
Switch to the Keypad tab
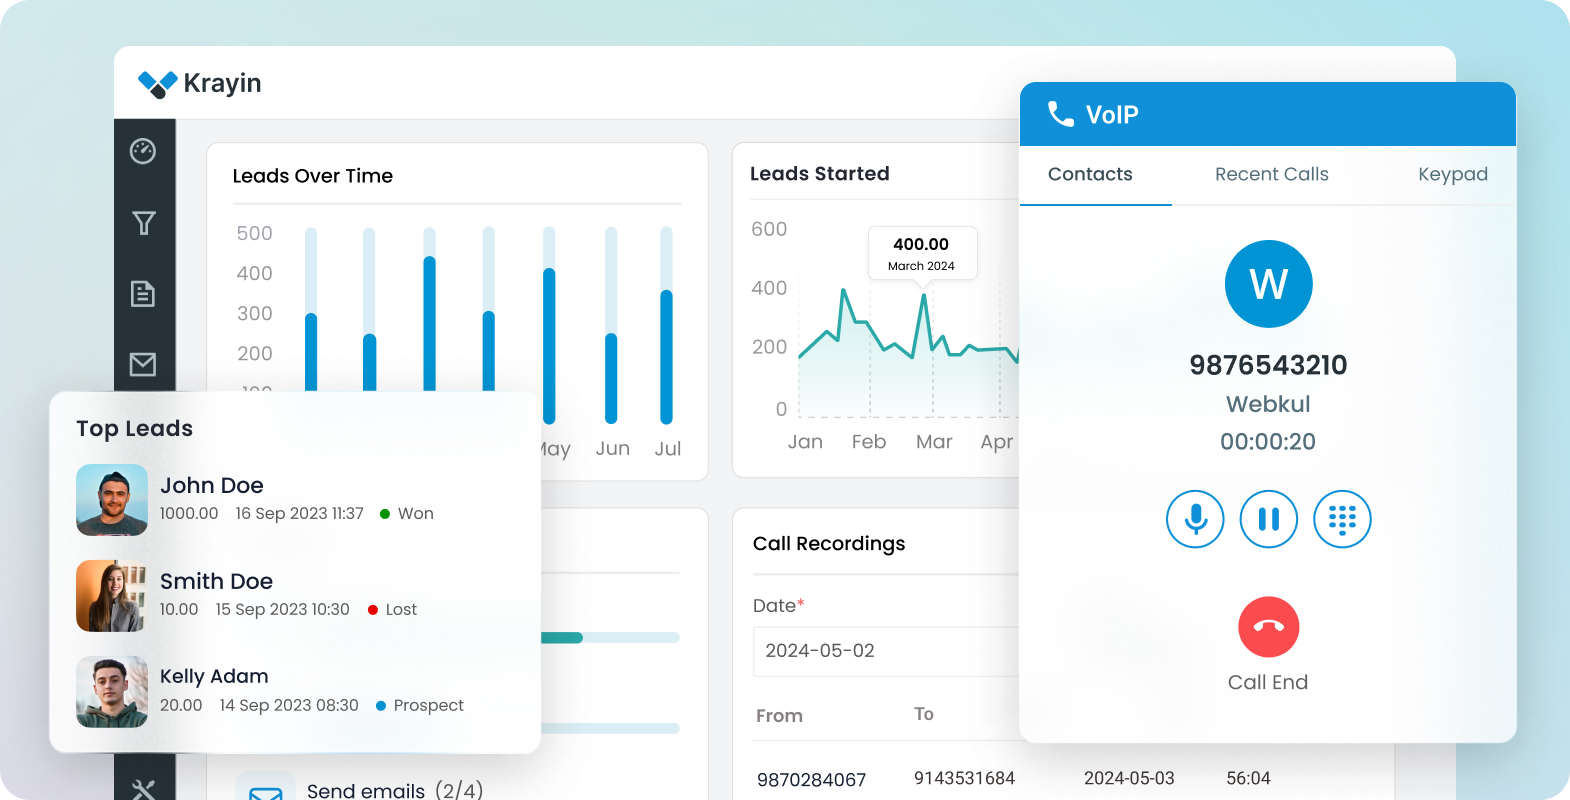tap(1452, 174)
